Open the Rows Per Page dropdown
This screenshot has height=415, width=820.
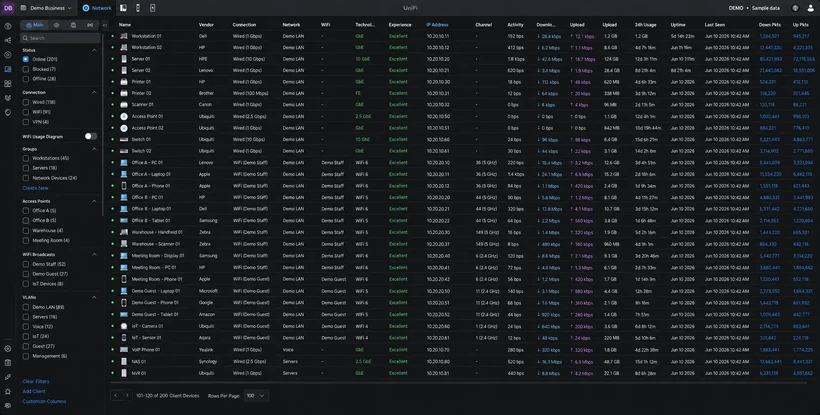click(256, 396)
